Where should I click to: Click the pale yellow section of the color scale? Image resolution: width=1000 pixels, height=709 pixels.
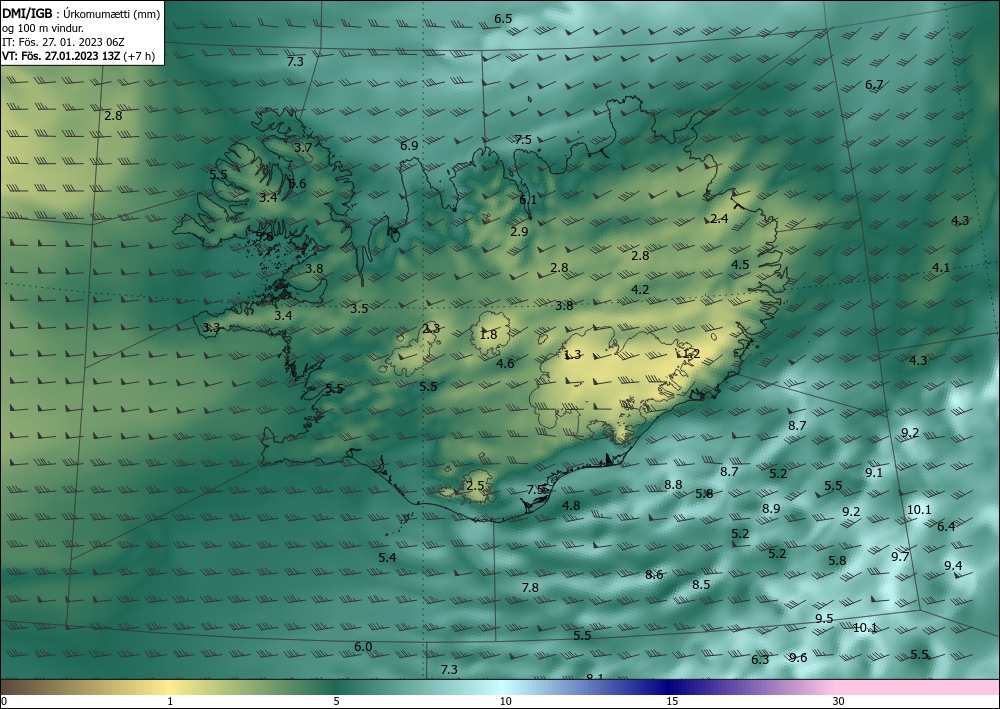coord(170,687)
